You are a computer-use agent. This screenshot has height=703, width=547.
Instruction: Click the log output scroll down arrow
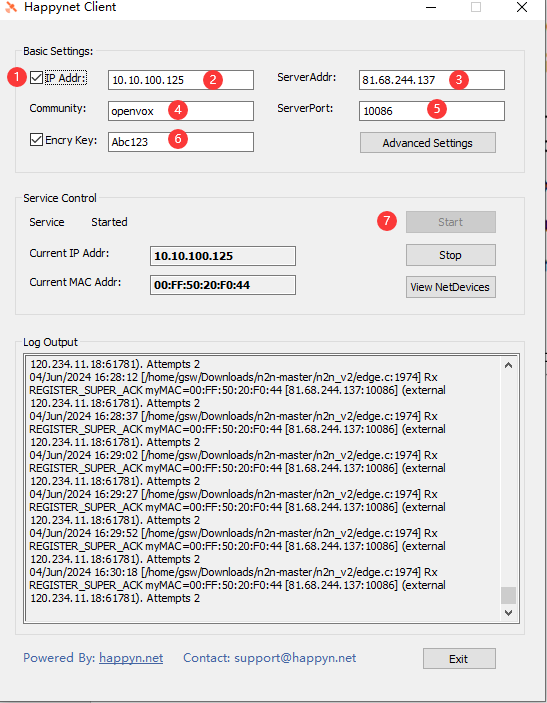[x=508, y=612]
